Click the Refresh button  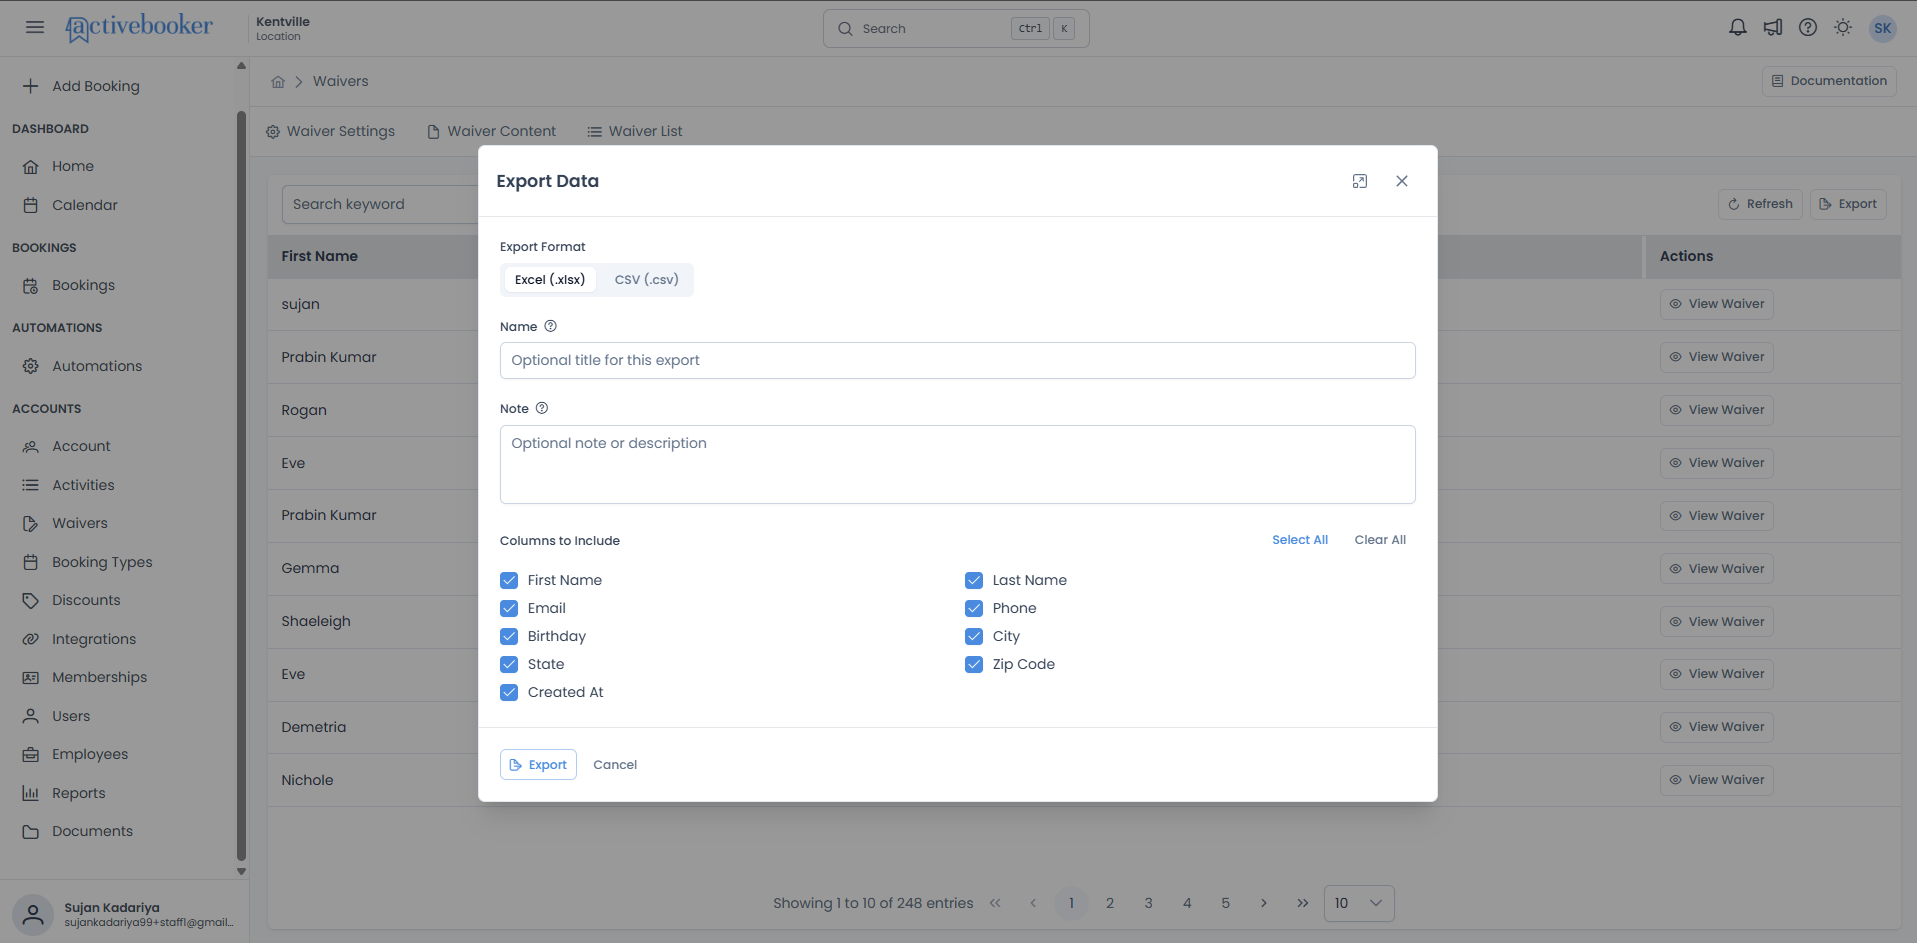pyautogui.click(x=1760, y=204)
